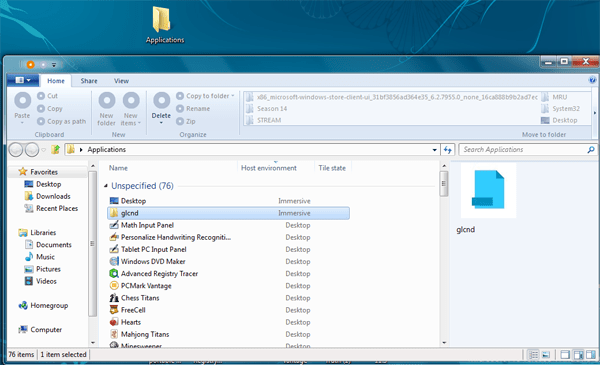Switch to the Home ribbon tab
600x365 pixels.
(x=56, y=81)
